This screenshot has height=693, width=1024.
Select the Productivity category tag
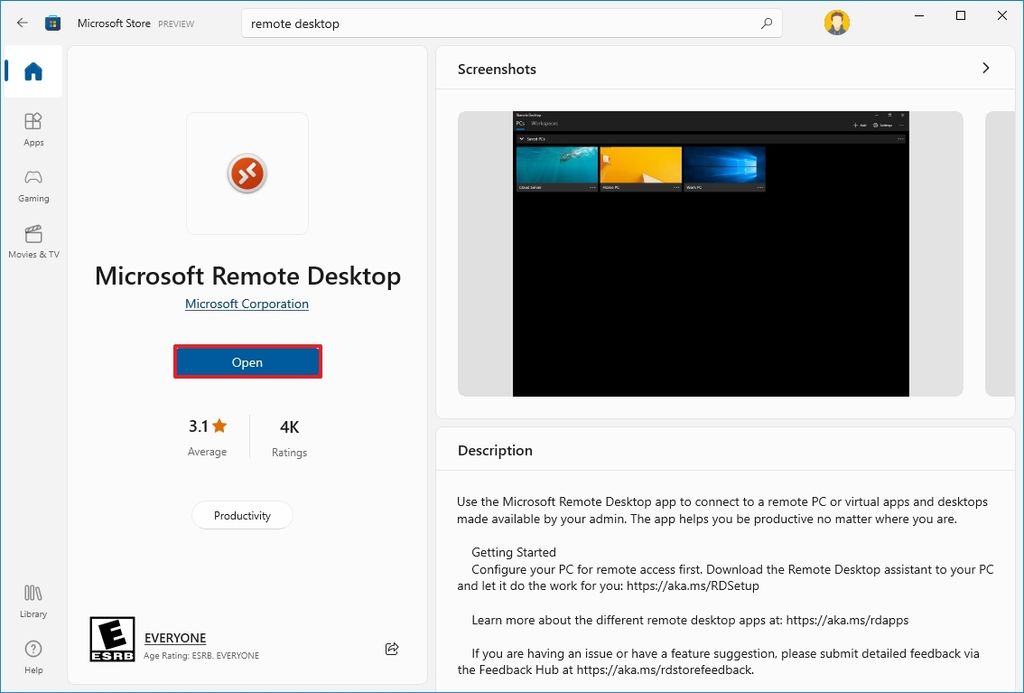tap(242, 515)
